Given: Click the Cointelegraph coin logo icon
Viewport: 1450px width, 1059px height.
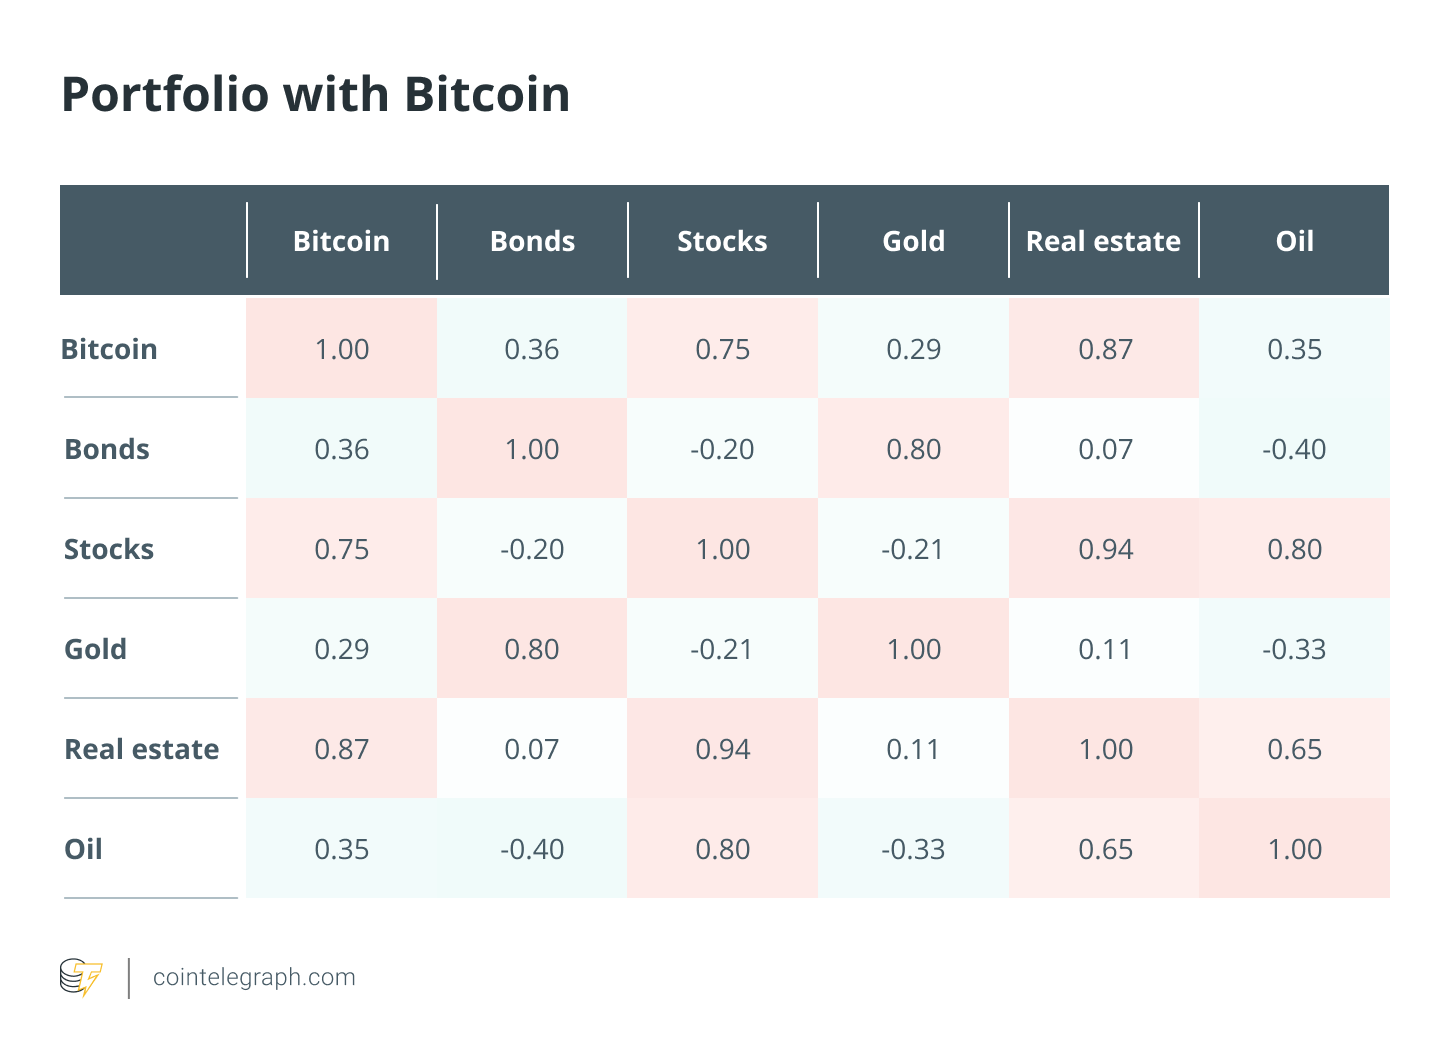Looking at the screenshot, I should click(81, 977).
